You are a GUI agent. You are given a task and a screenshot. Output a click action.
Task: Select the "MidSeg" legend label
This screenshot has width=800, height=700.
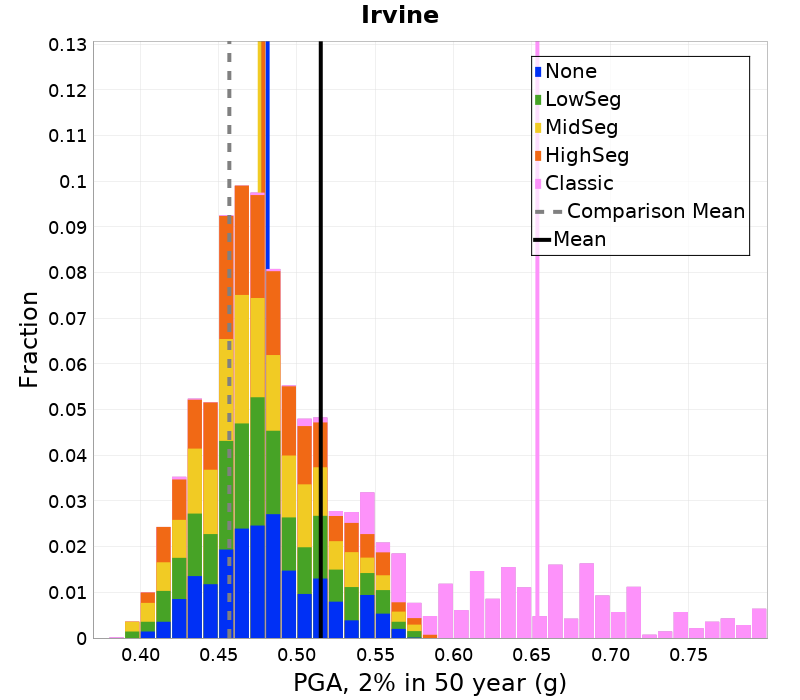(582, 128)
